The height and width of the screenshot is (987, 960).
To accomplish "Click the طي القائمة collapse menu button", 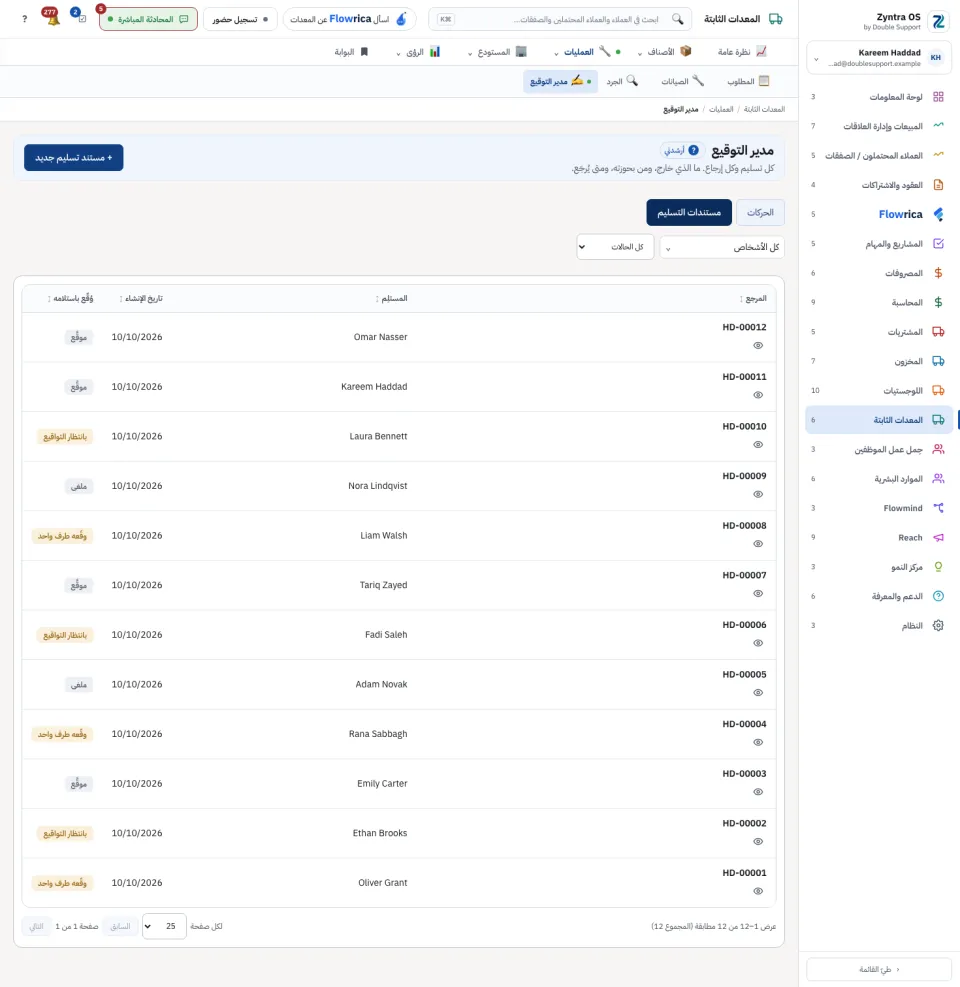I will (879, 969).
